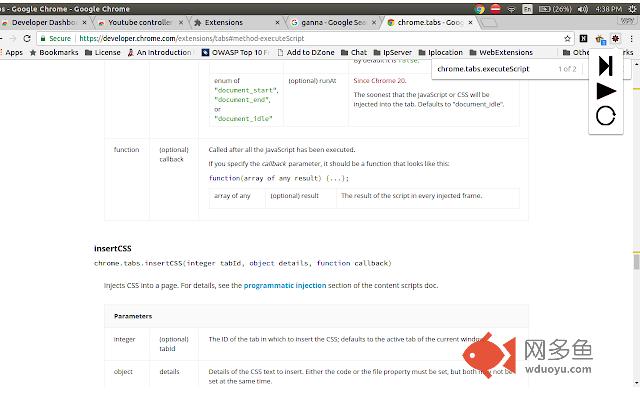This screenshot has height=400, width=640.
Task: Open the battery 26% indicator
Action: coord(555,9)
